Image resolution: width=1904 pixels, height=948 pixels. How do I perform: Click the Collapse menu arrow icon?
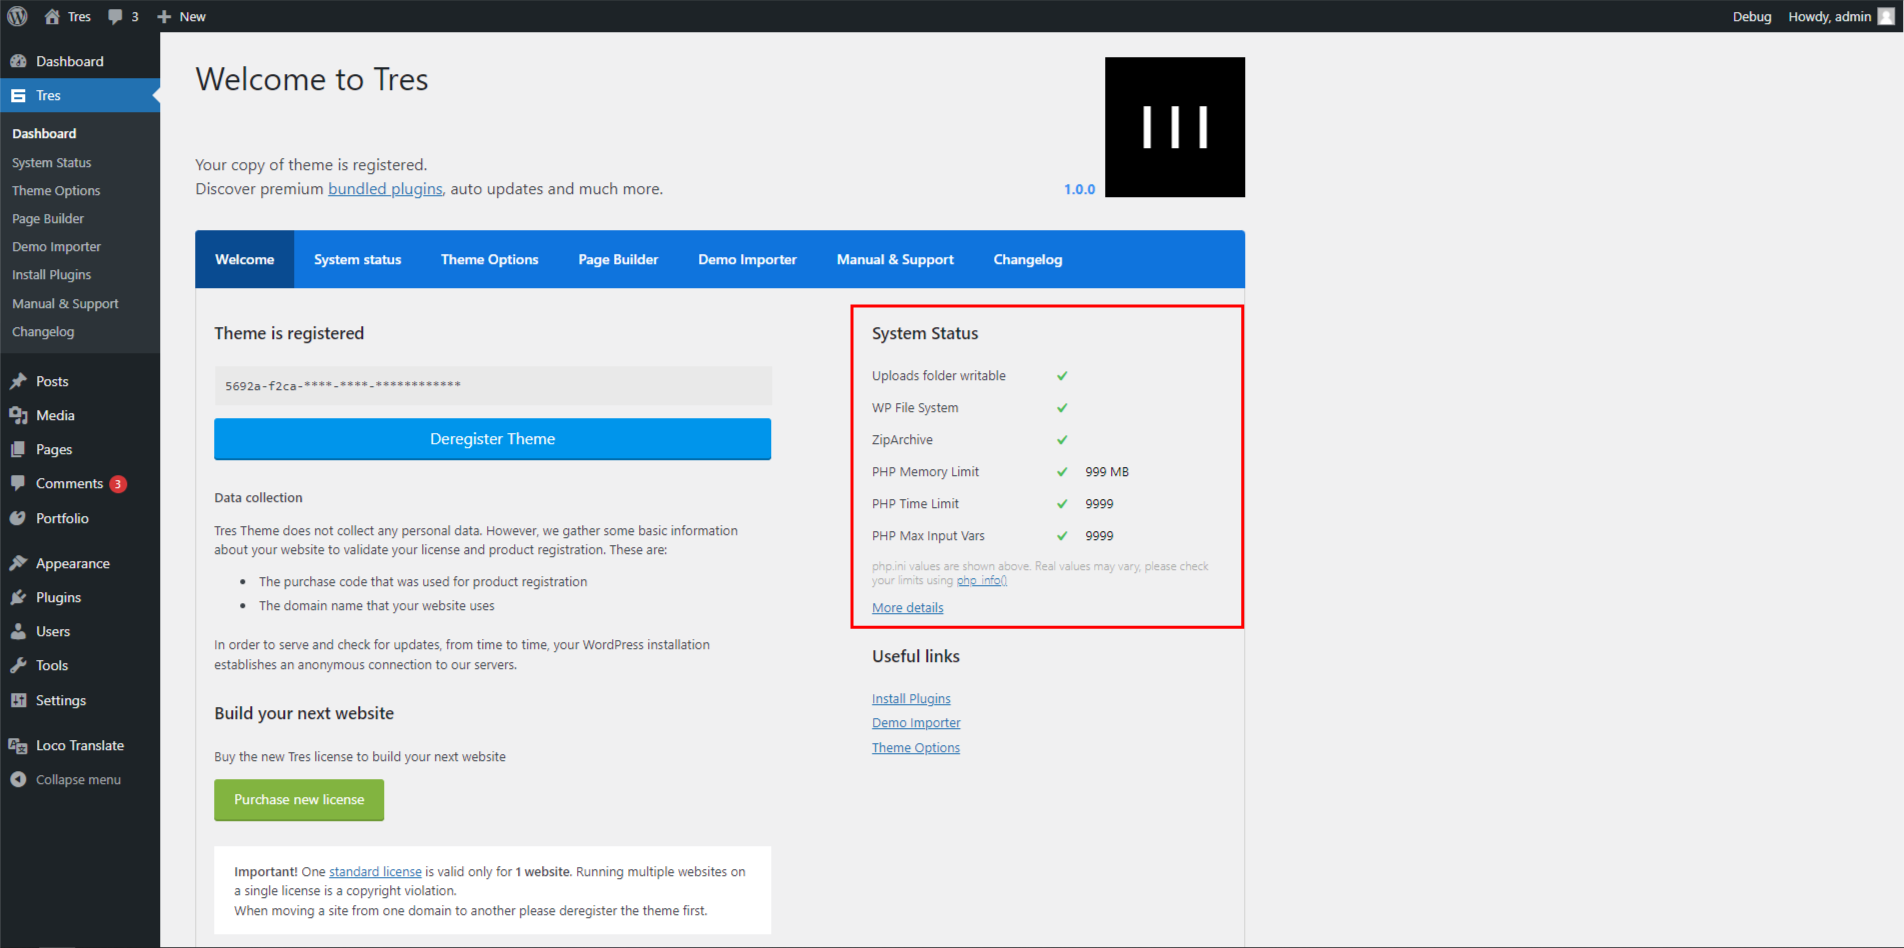pos(18,779)
